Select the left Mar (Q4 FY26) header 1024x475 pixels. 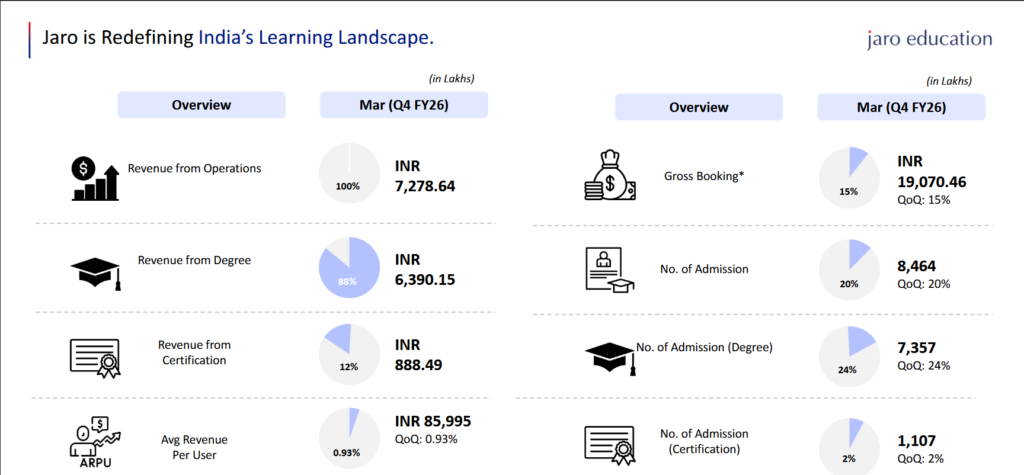tap(404, 105)
